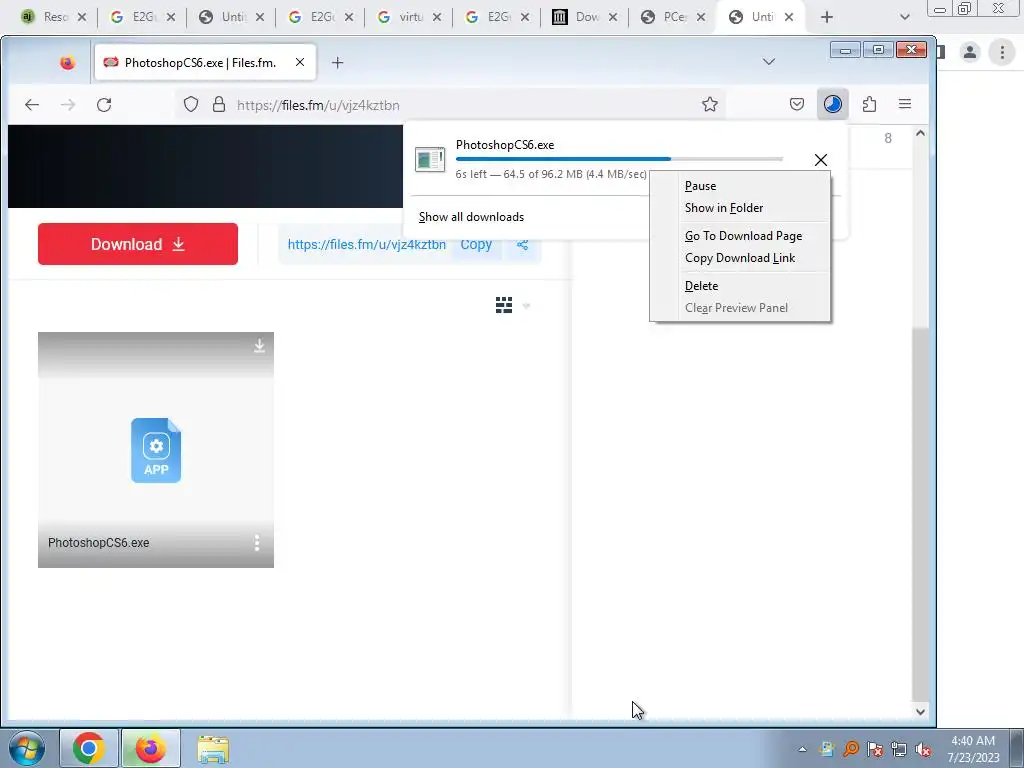Cancel the PhotoshopCS6.exe download with the X

tap(821, 160)
